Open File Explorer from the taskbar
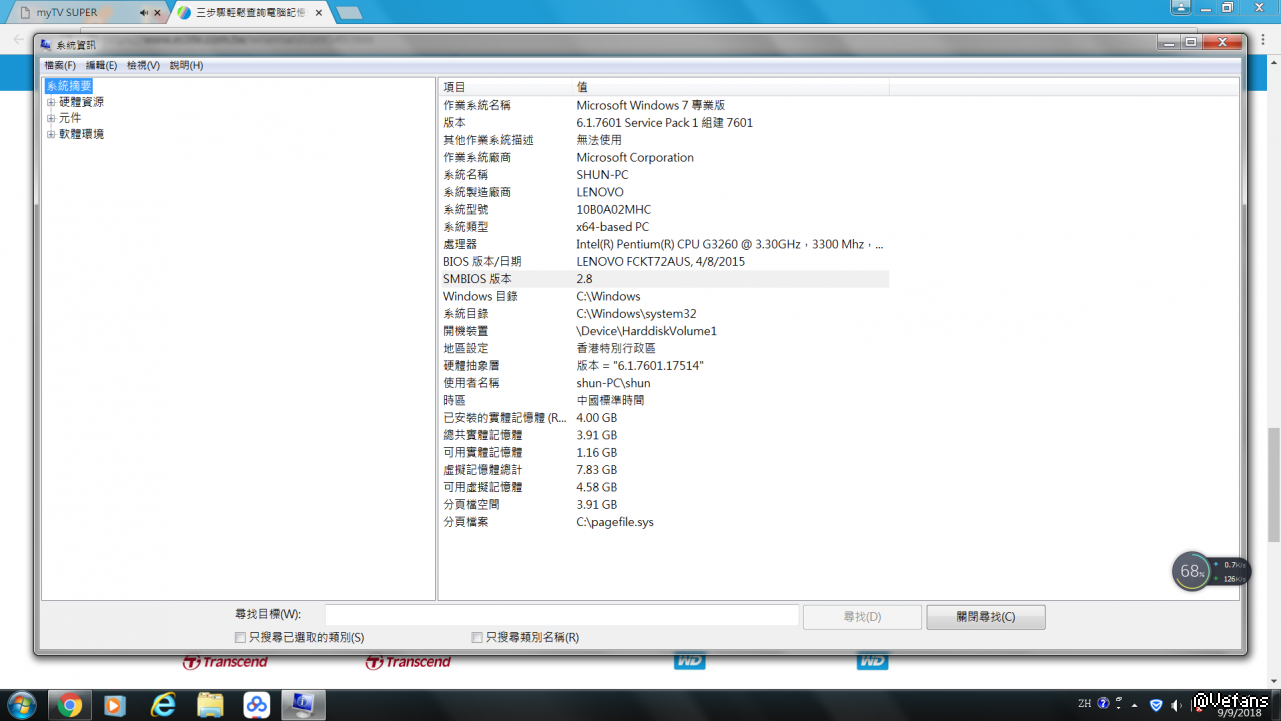1281x721 pixels. [210, 705]
